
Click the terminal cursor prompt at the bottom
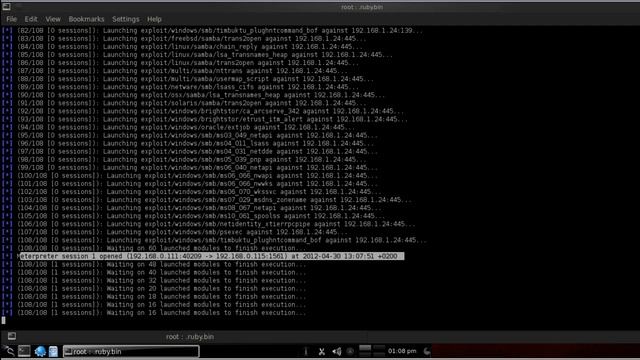[4, 321]
